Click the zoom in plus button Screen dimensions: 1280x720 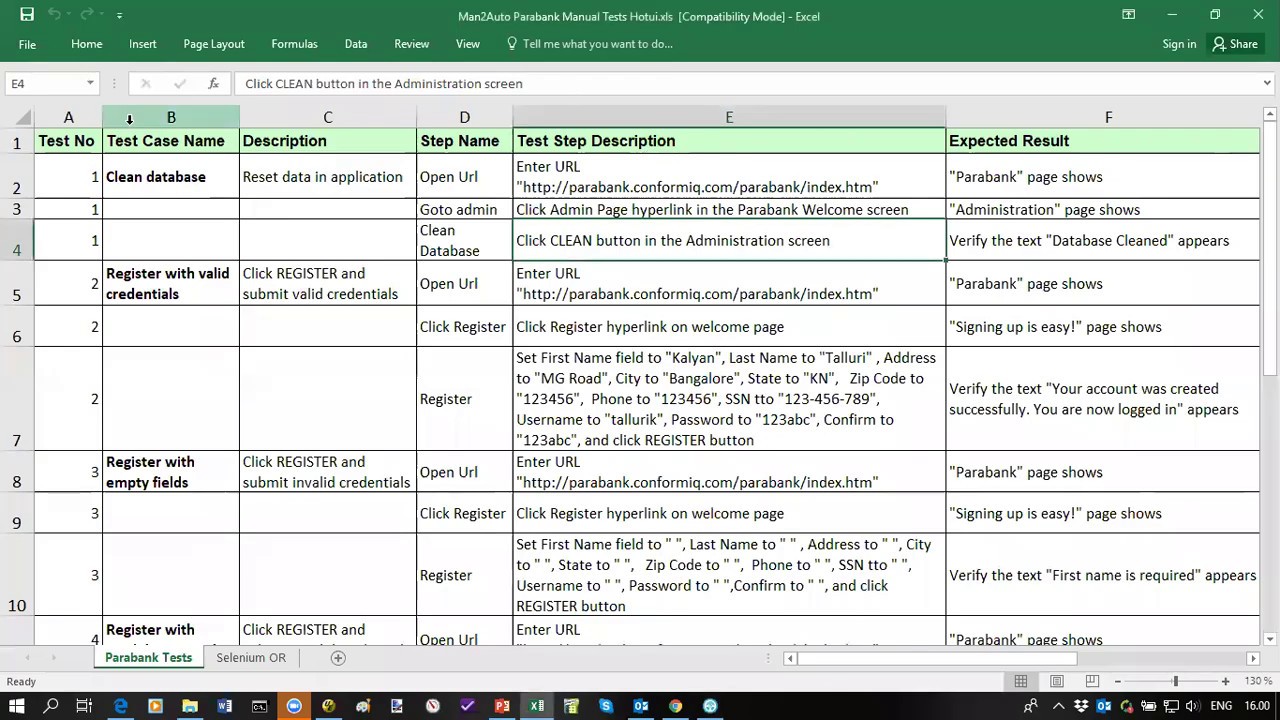click(x=1225, y=682)
